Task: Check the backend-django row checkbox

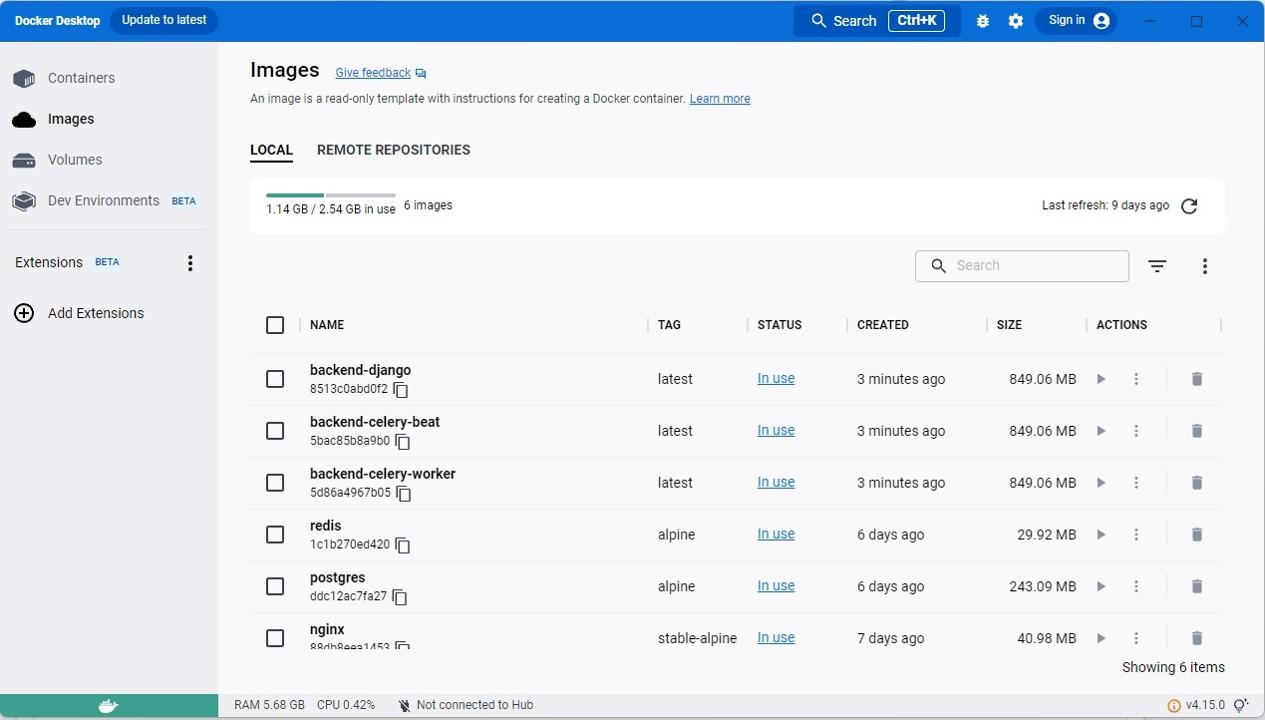Action: [275, 379]
